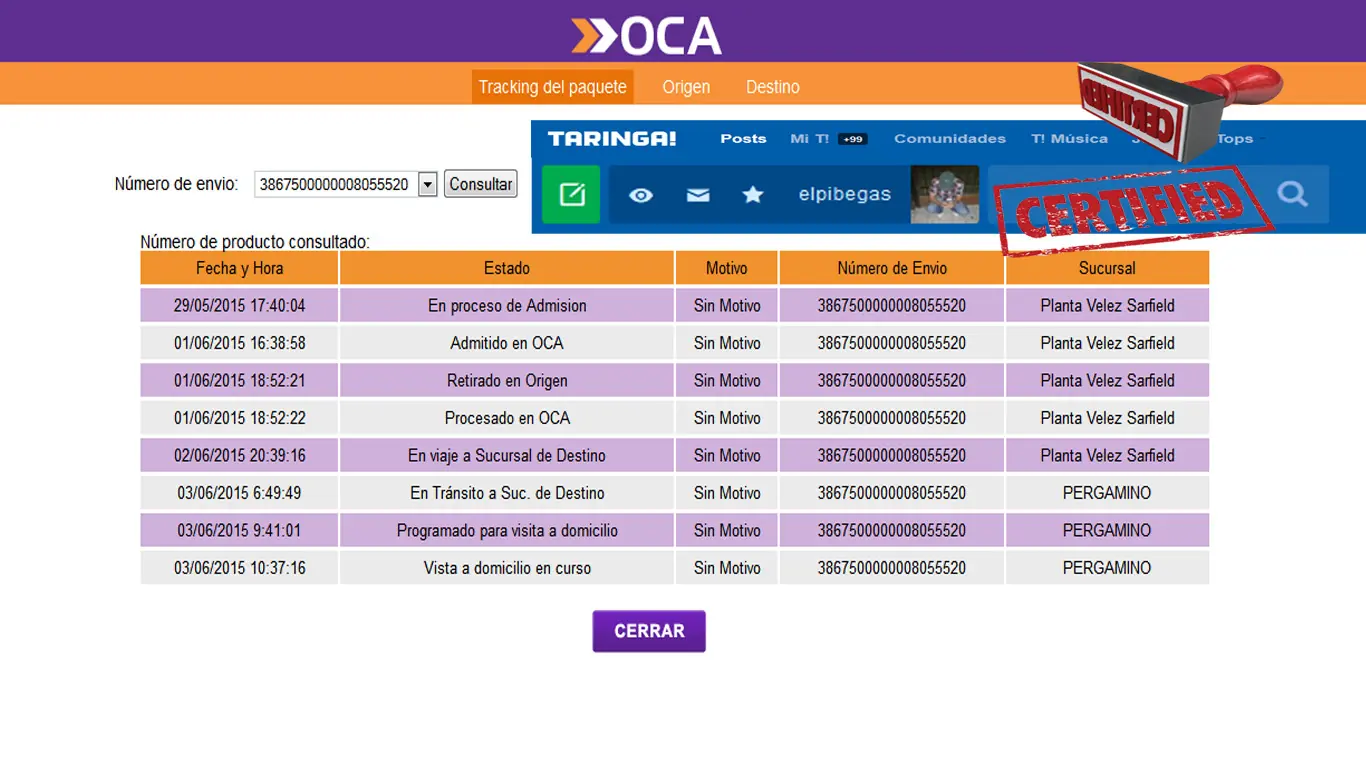Click the TARINGA! logo
1366x768 pixels.
[612, 139]
